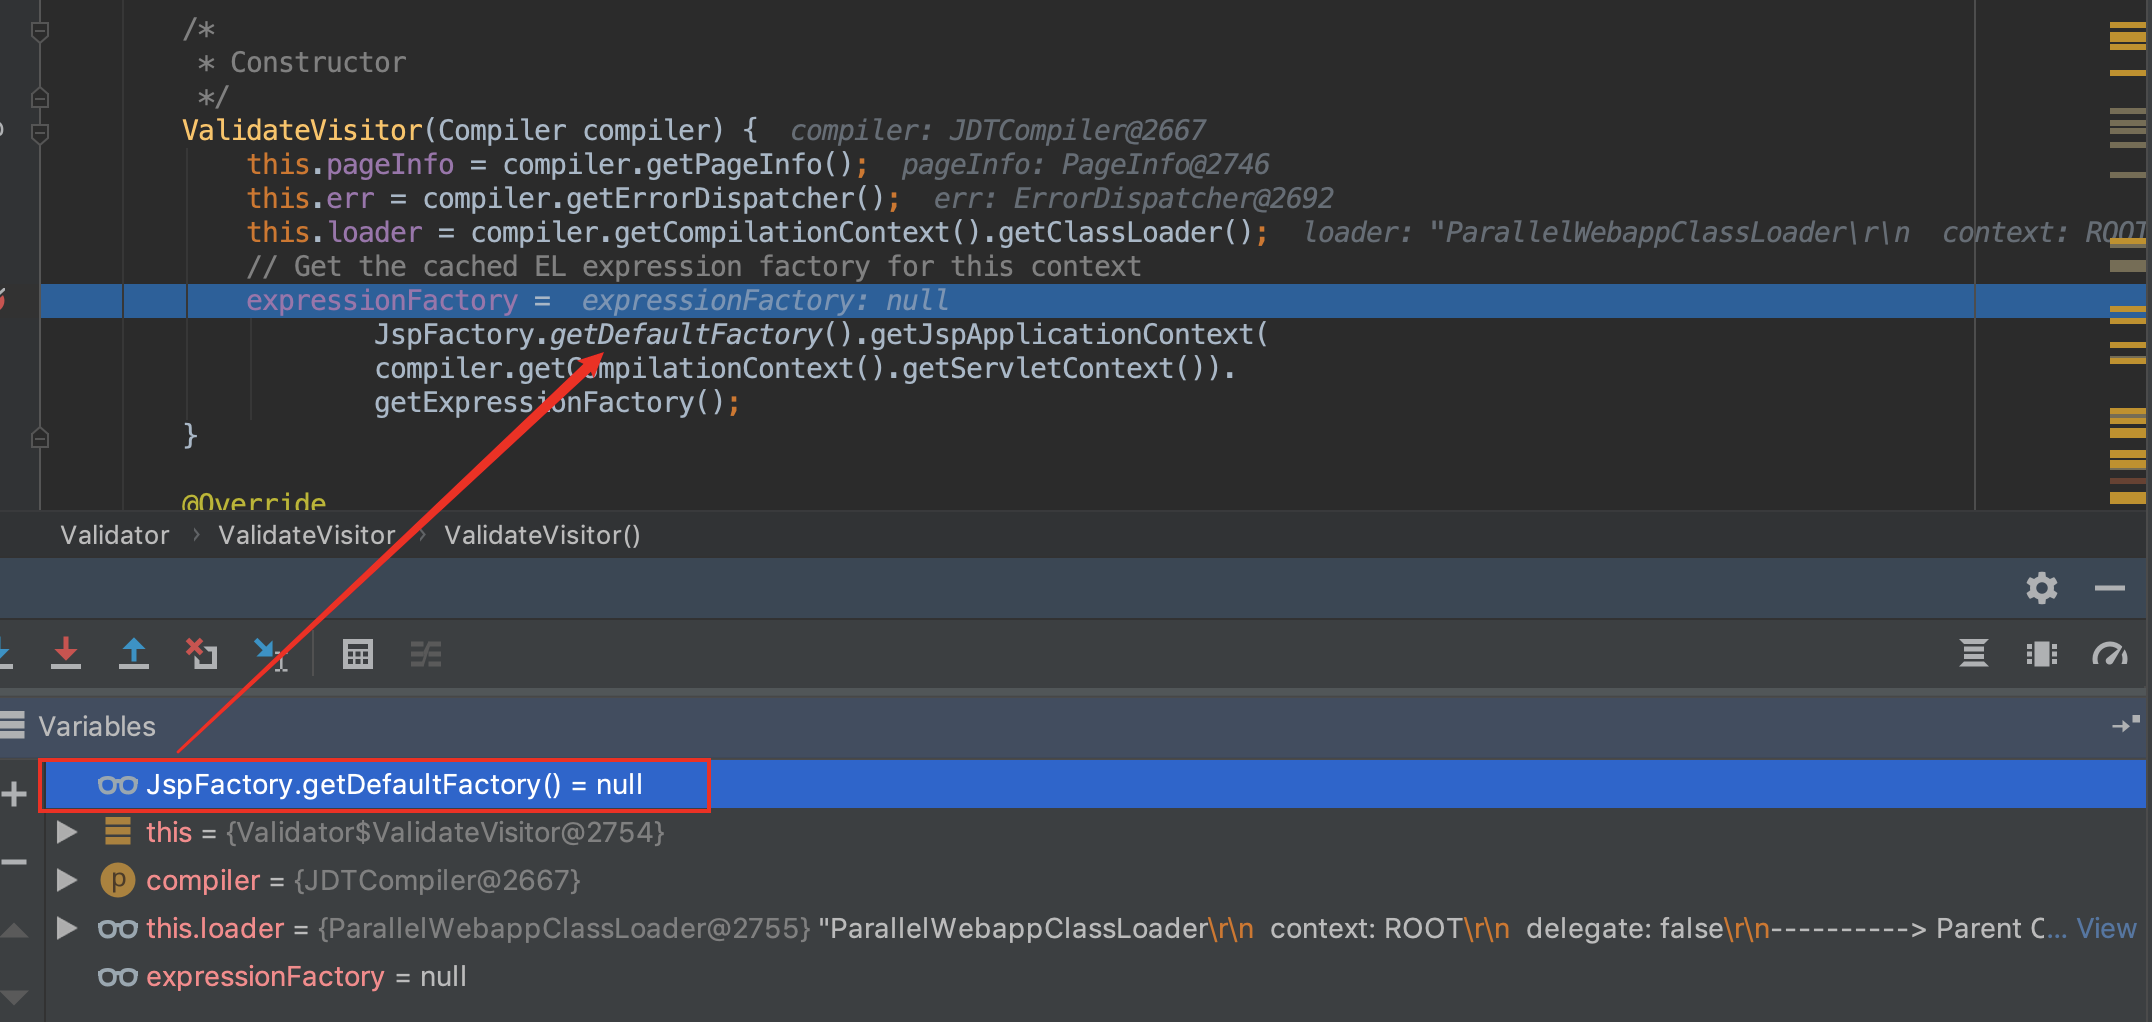The width and height of the screenshot is (2152, 1022).
Task: Move watch up with arrow icon
Action: tap(14, 930)
